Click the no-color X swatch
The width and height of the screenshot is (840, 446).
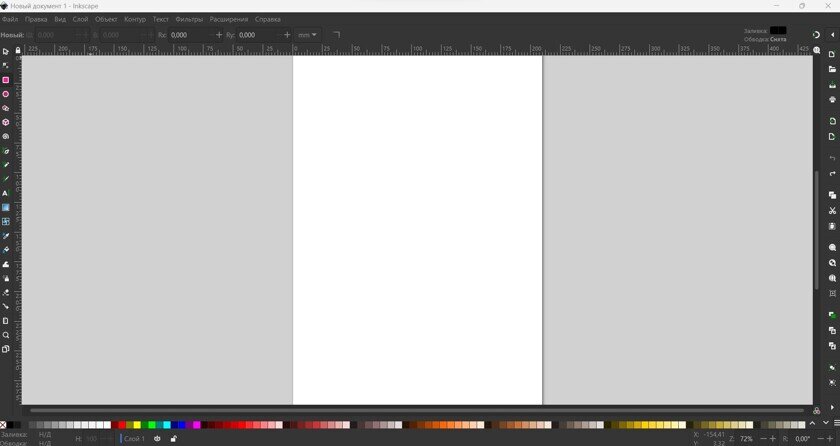[3, 425]
